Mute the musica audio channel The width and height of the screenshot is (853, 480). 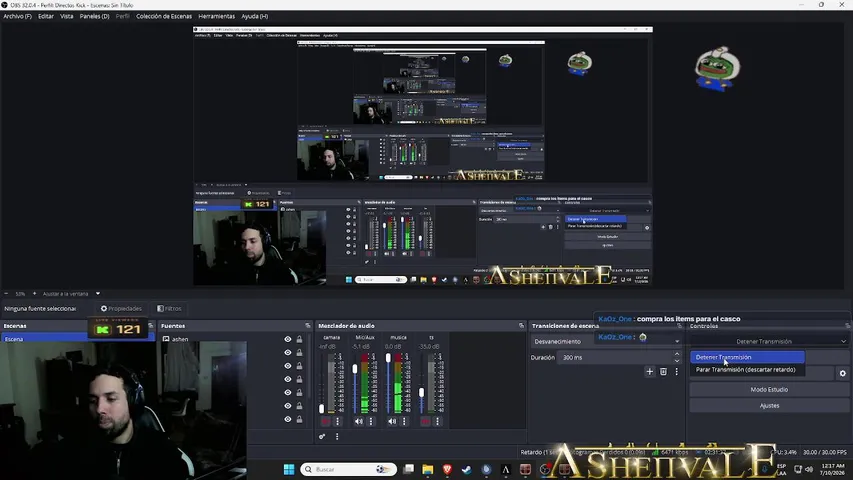pos(392,421)
